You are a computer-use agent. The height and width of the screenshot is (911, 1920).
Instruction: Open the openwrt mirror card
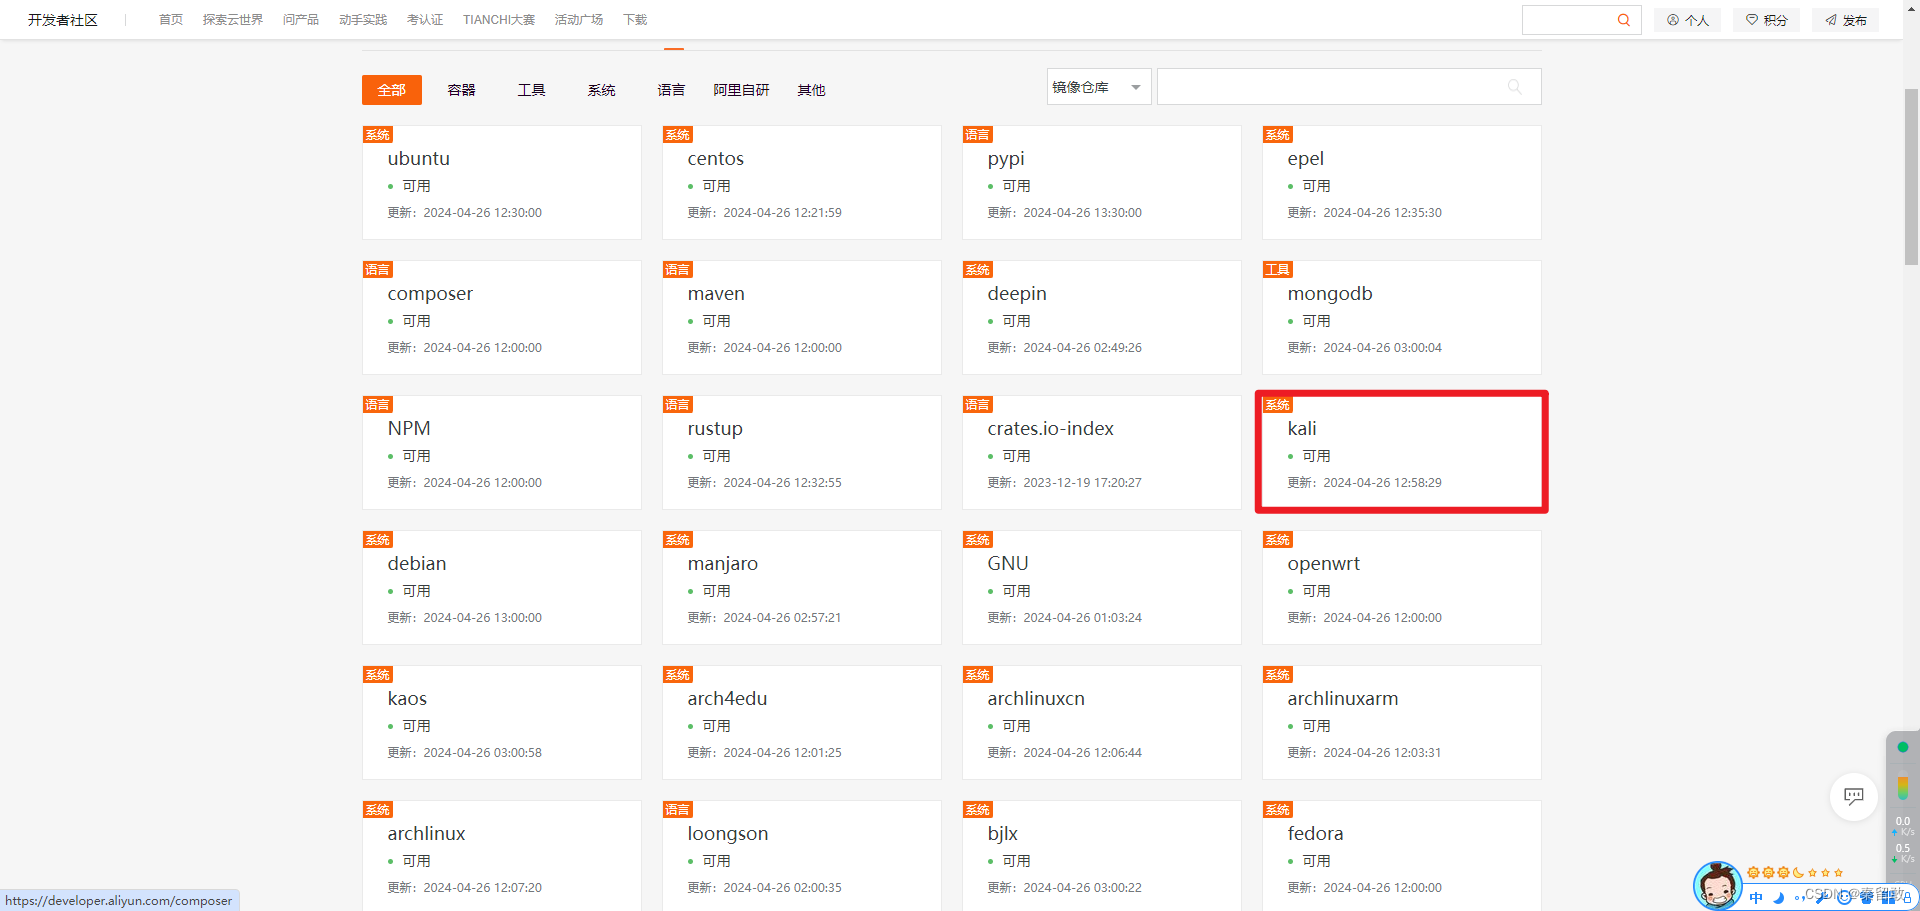[x=1401, y=587]
